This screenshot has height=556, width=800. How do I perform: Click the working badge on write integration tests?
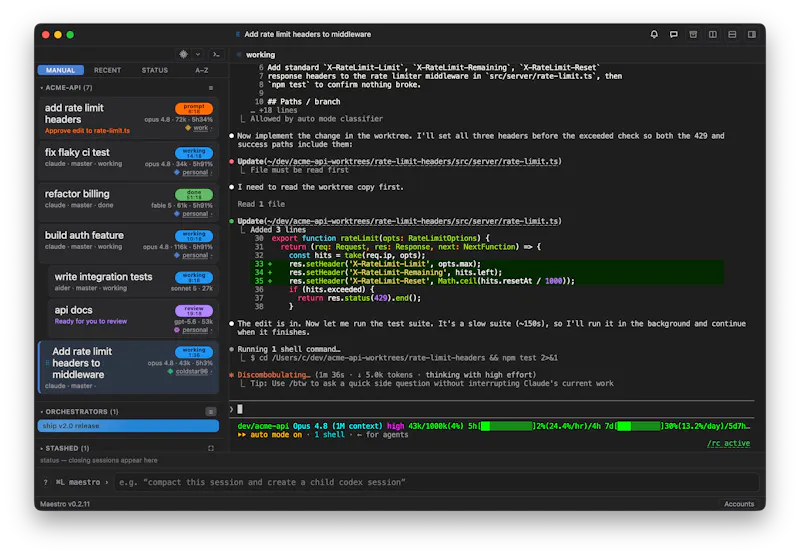pos(194,277)
